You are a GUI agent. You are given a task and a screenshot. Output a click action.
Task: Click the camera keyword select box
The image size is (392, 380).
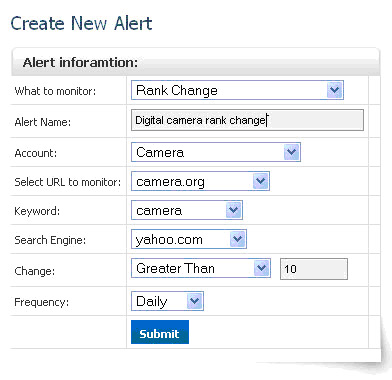point(187,210)
